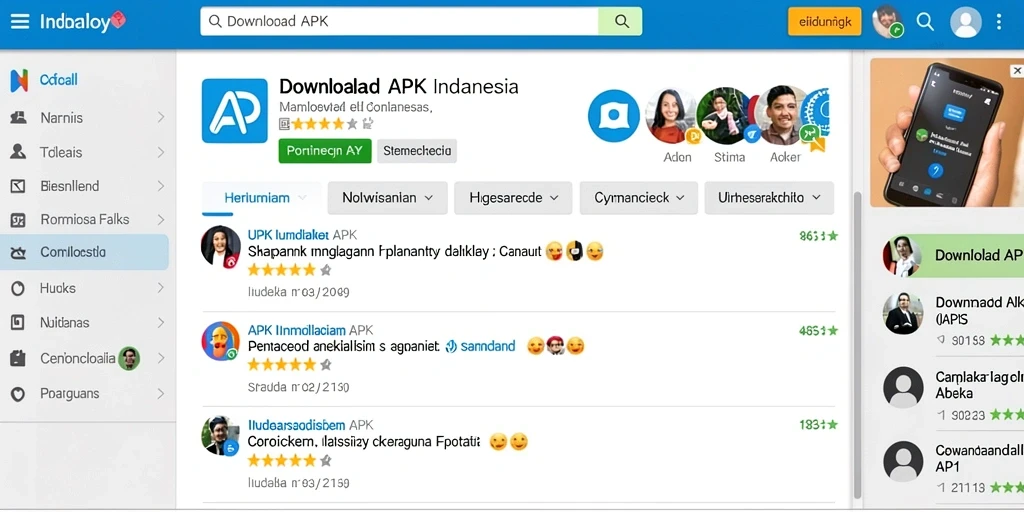The height and width of the screenshot is (512, 1024).
Task: Open the Aoker profile picture
Action: 783,116
